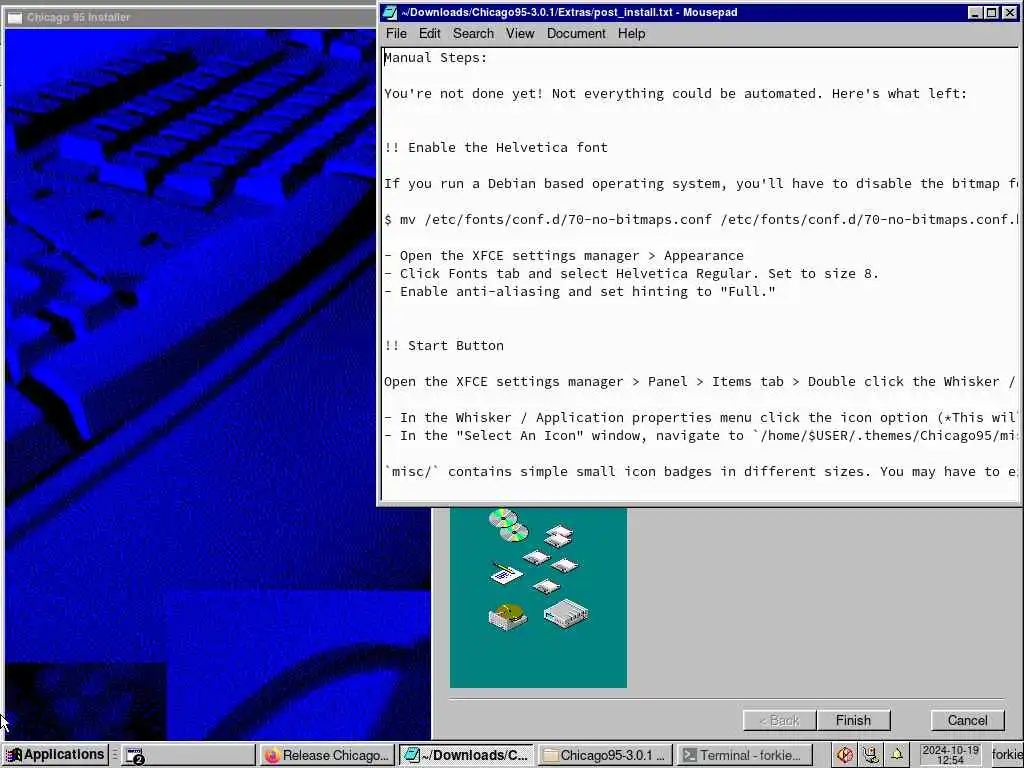This screenshot has height=768, width=1024.
Task: Click the network connection tray icon
Action: 871,755
